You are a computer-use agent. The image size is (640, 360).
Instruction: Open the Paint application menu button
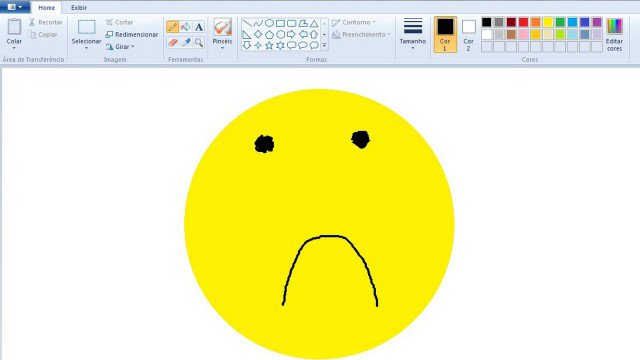(15, 7)
